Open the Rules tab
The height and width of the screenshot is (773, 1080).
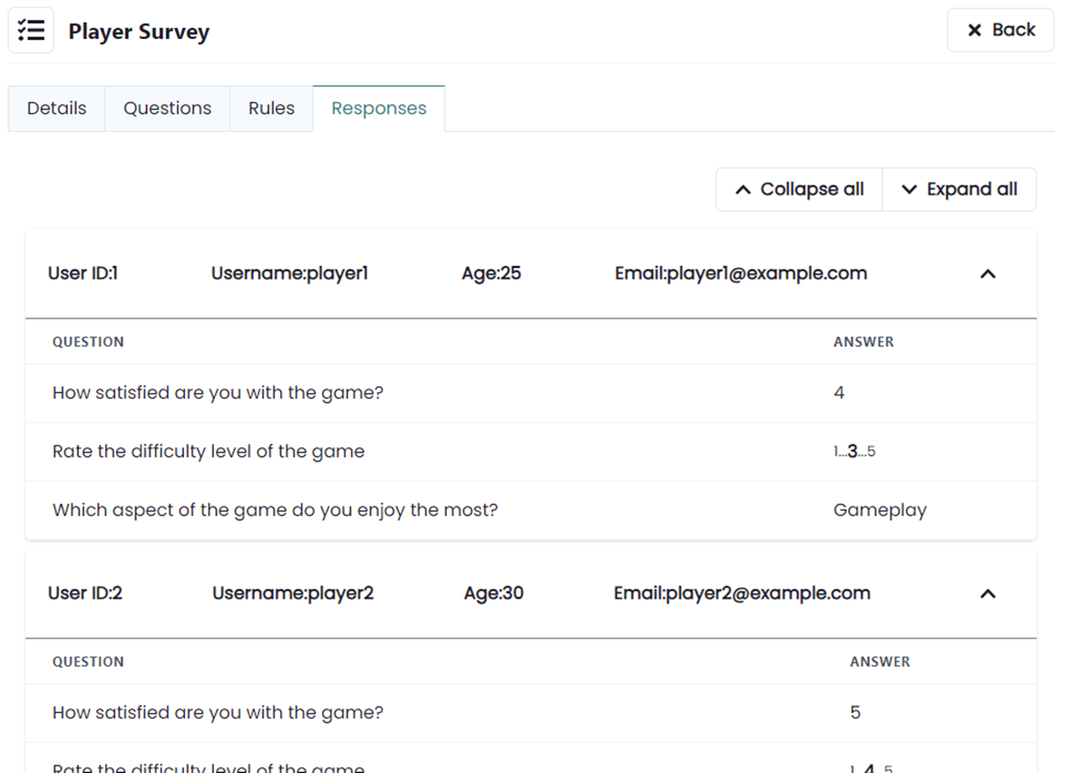(x=271, y=108)
